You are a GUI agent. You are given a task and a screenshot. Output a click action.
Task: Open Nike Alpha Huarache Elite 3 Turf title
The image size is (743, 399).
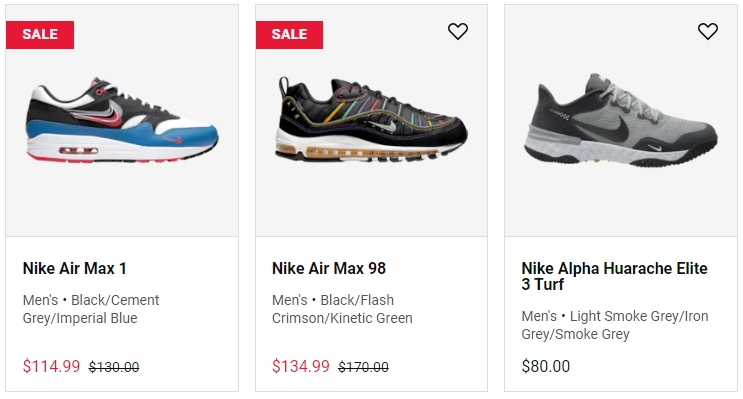(x=615, y=276)
